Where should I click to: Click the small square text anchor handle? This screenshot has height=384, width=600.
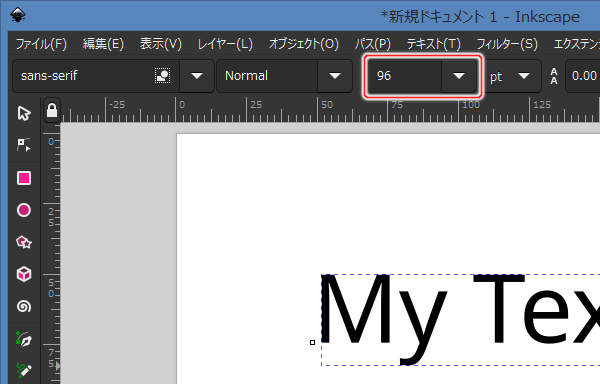click(x=312, y=342)
